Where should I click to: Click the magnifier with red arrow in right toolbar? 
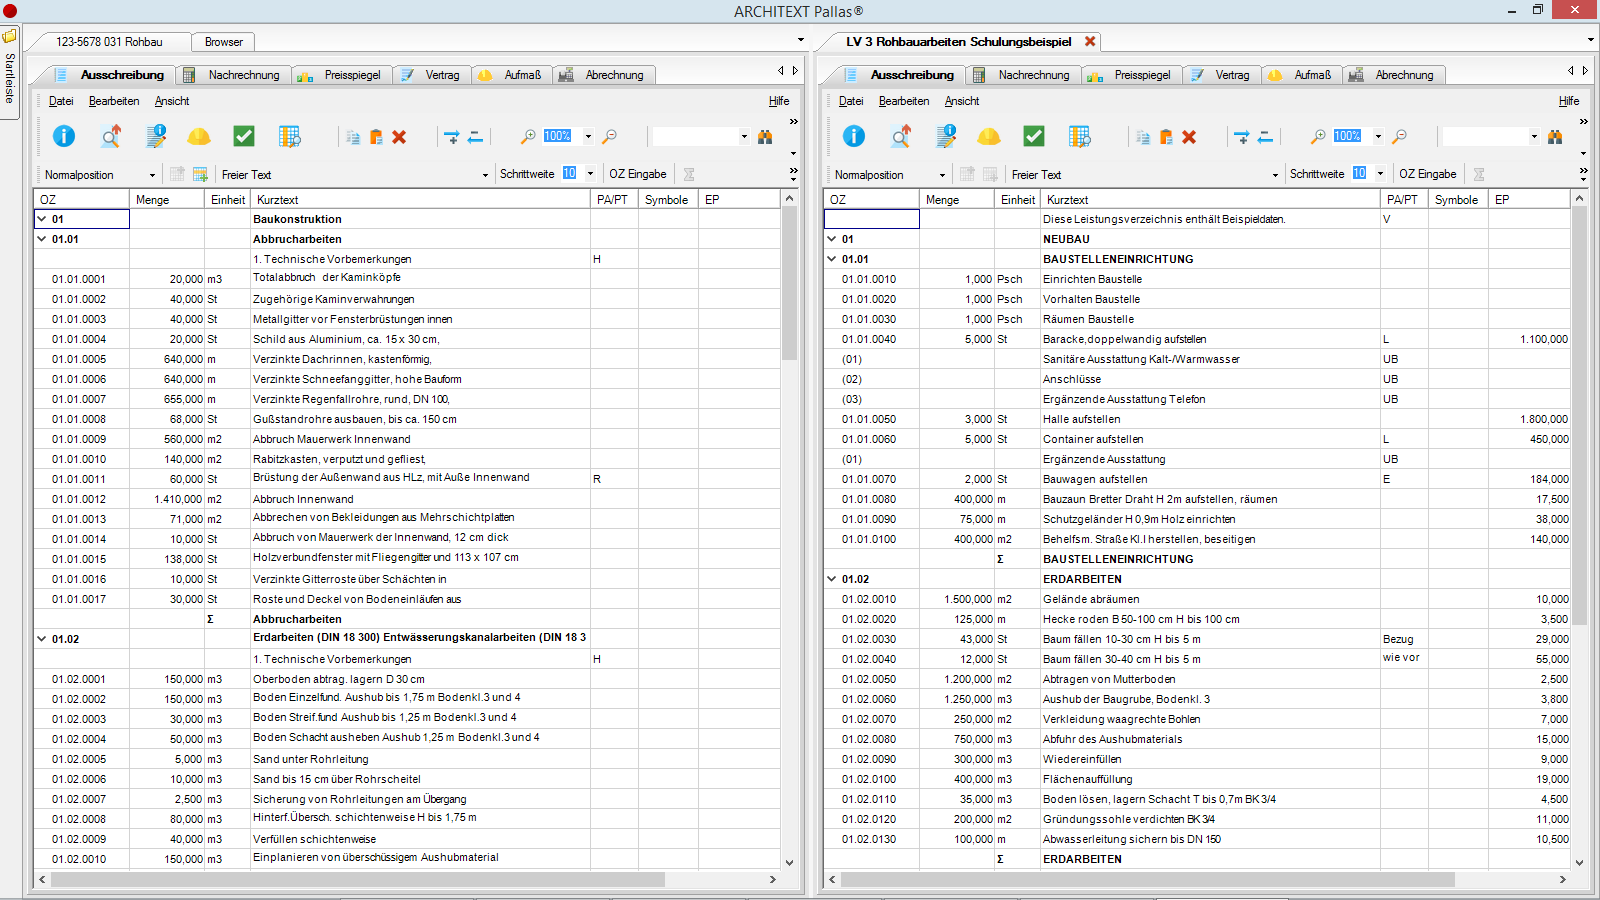tap(901, 136)
